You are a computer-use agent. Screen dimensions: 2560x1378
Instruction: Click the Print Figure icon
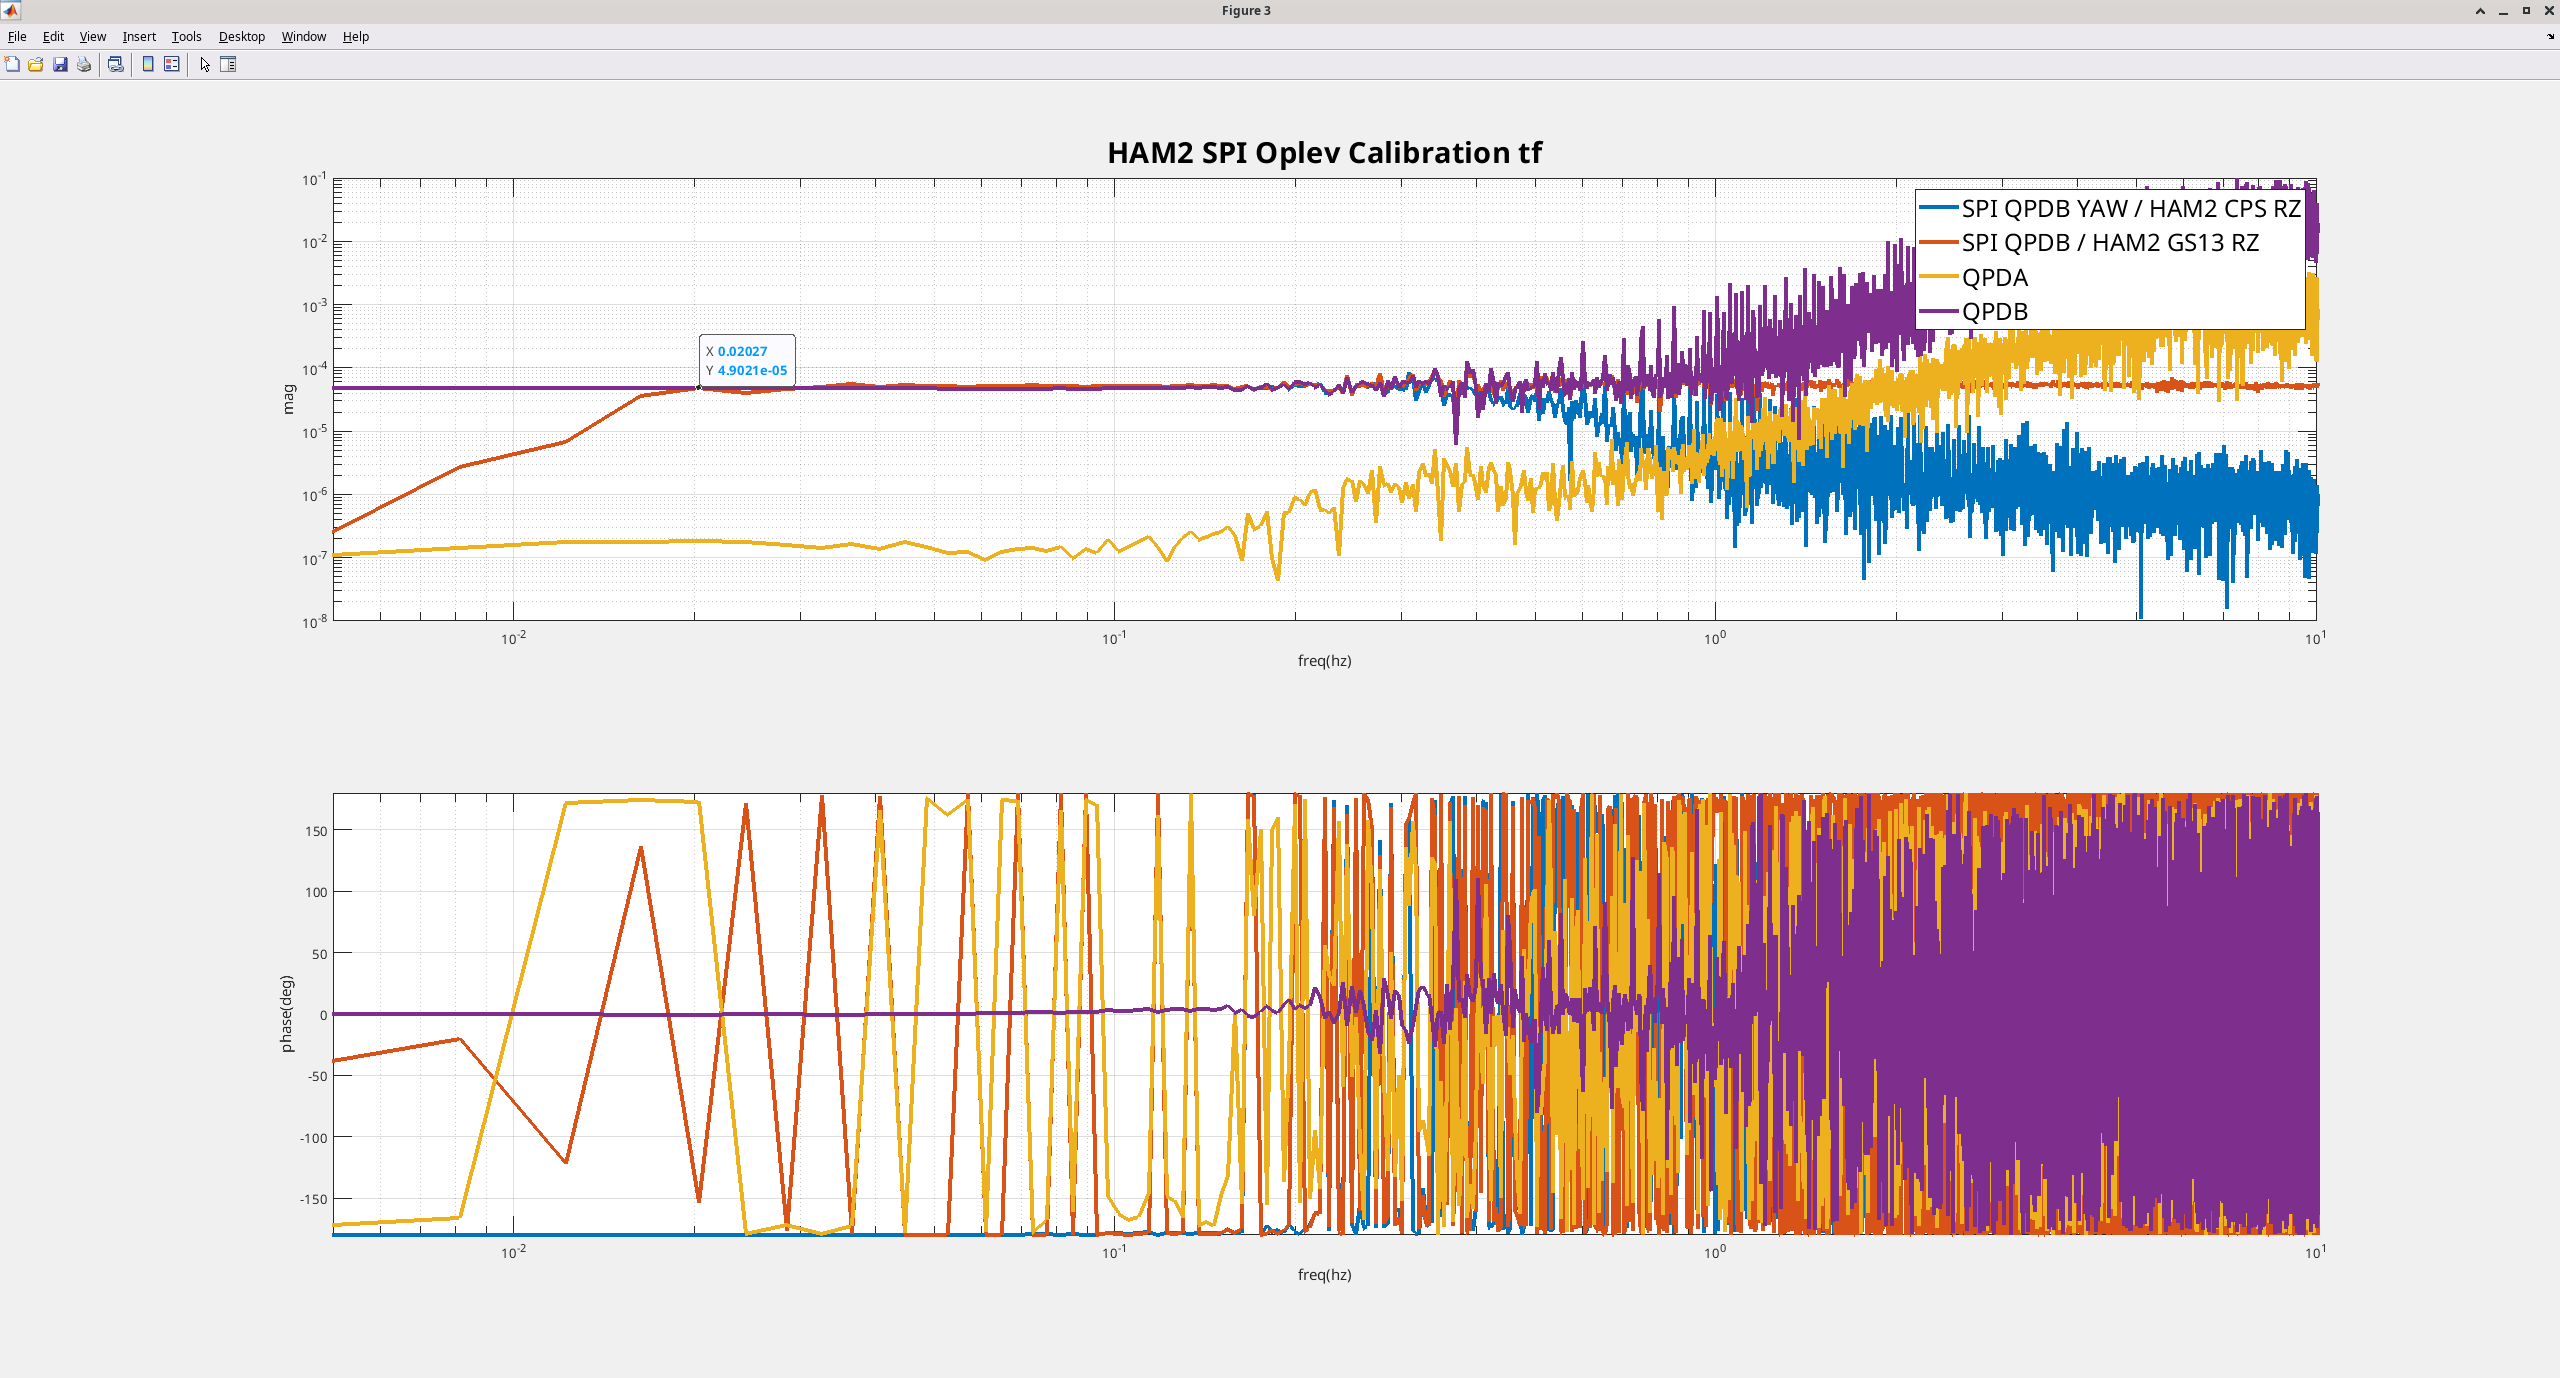point(84,64)
